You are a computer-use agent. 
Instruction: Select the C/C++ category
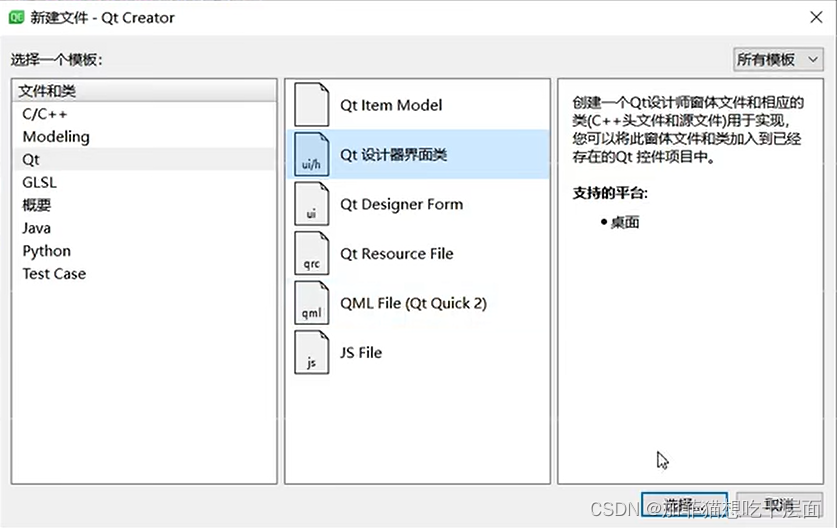144,114
